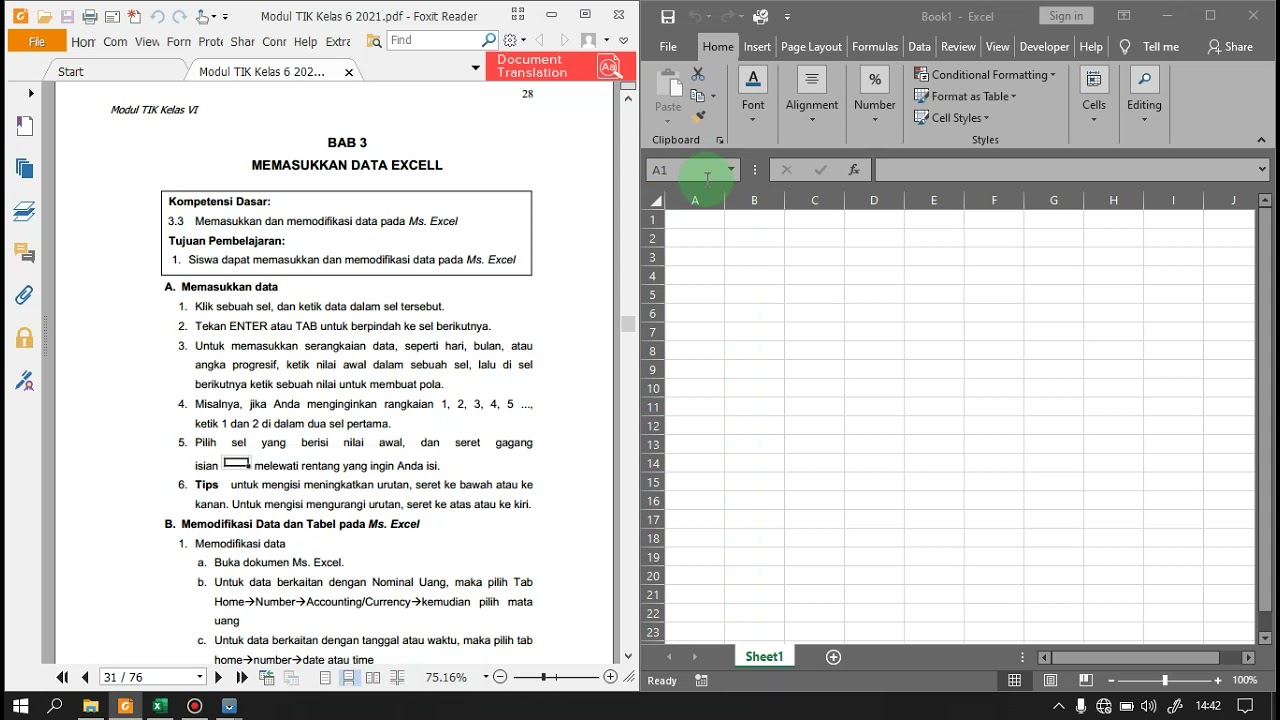1280x720 pixels.
Task: Go to previous page in Foxit Reader
Action: tap(85, 677)
